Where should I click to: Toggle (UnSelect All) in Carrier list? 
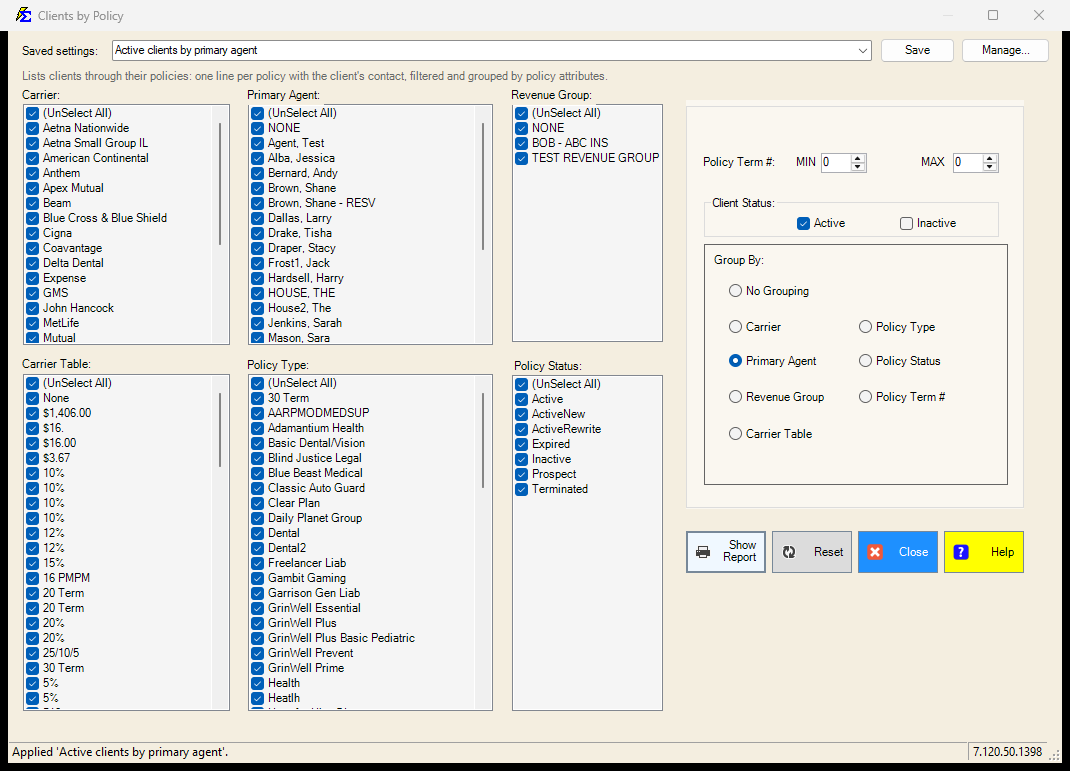click(x=32, y=113)
